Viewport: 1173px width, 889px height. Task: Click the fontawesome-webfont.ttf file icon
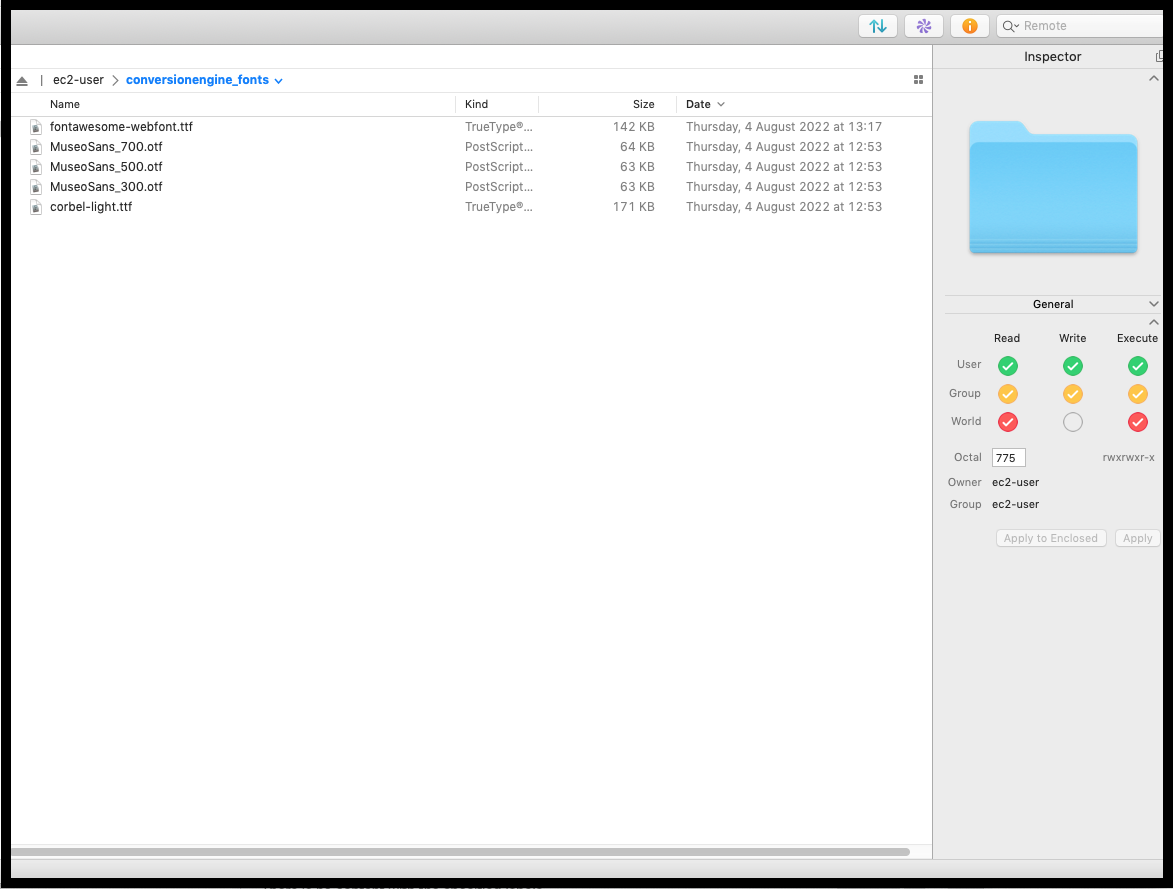(36, 127)
